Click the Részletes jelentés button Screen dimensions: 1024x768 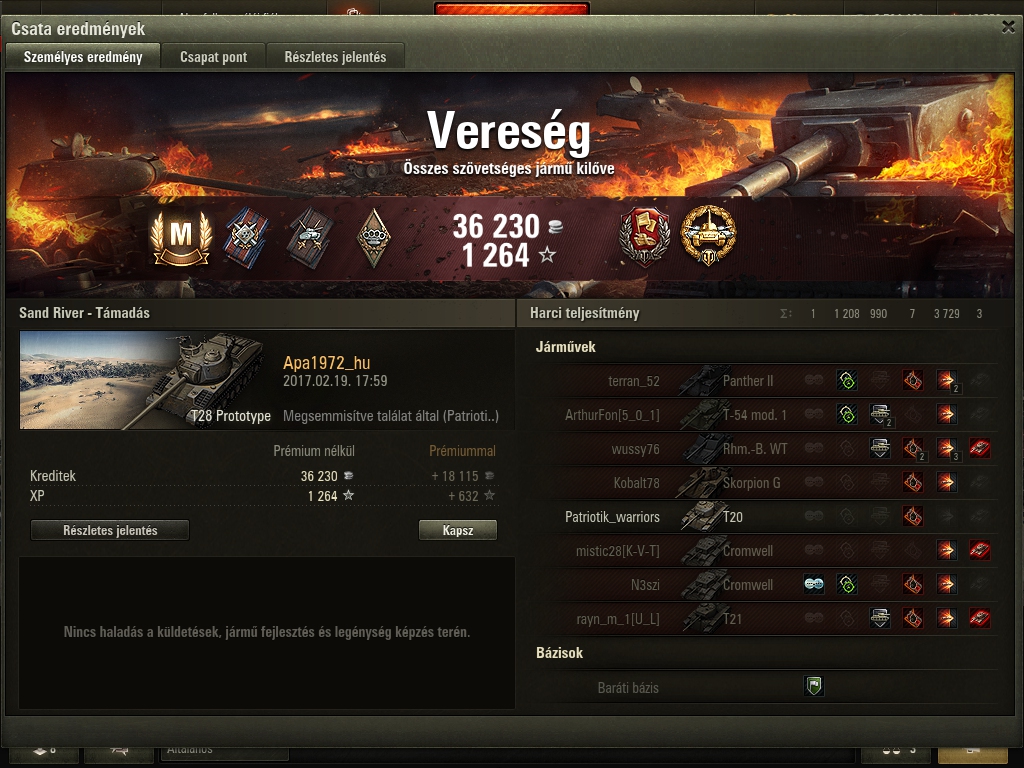coord(110,530)
